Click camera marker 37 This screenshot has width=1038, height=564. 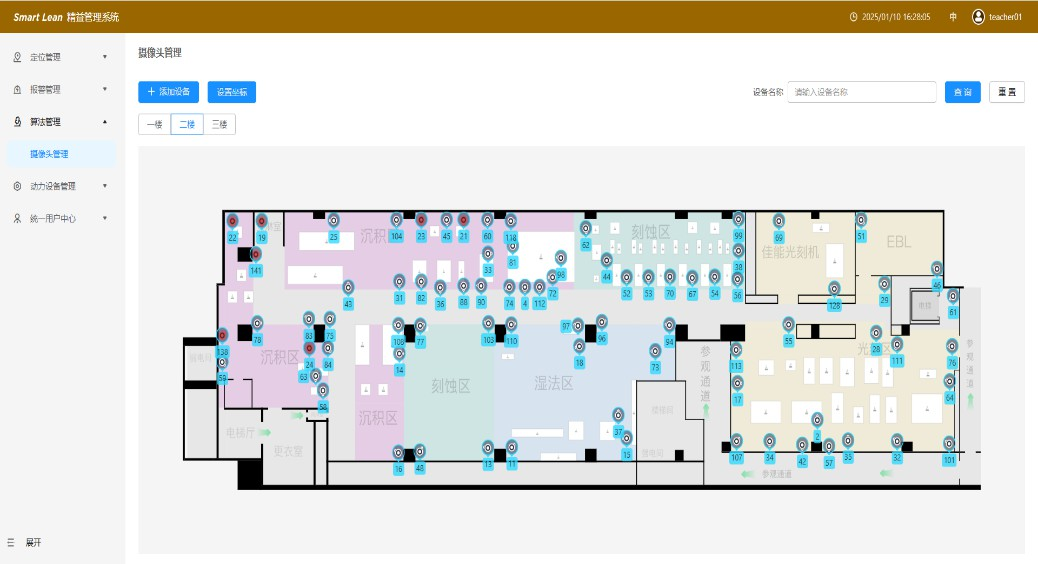point(618,416)
